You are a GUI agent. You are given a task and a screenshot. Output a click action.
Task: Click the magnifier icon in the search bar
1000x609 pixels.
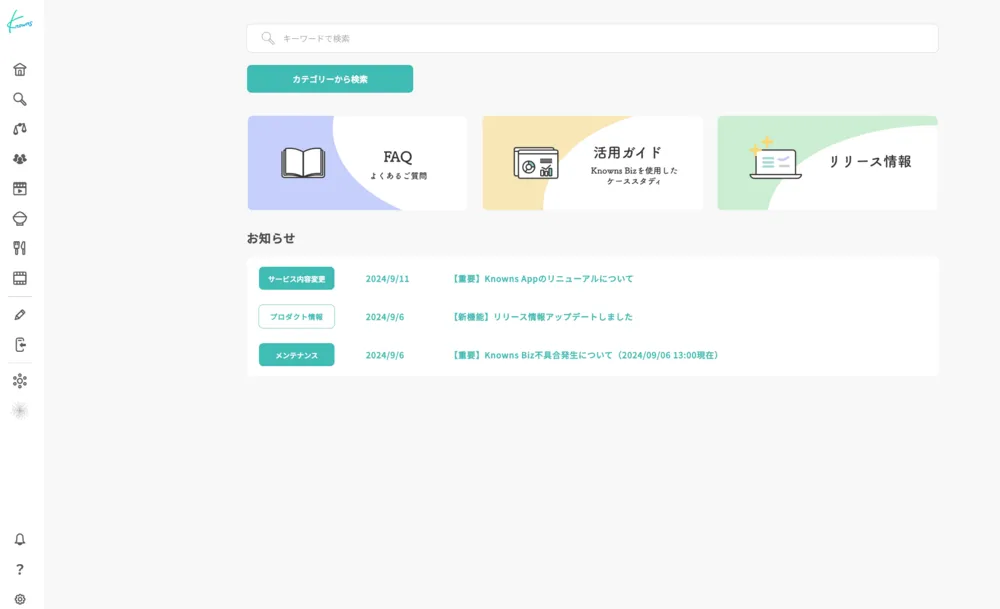click(268, 38)
